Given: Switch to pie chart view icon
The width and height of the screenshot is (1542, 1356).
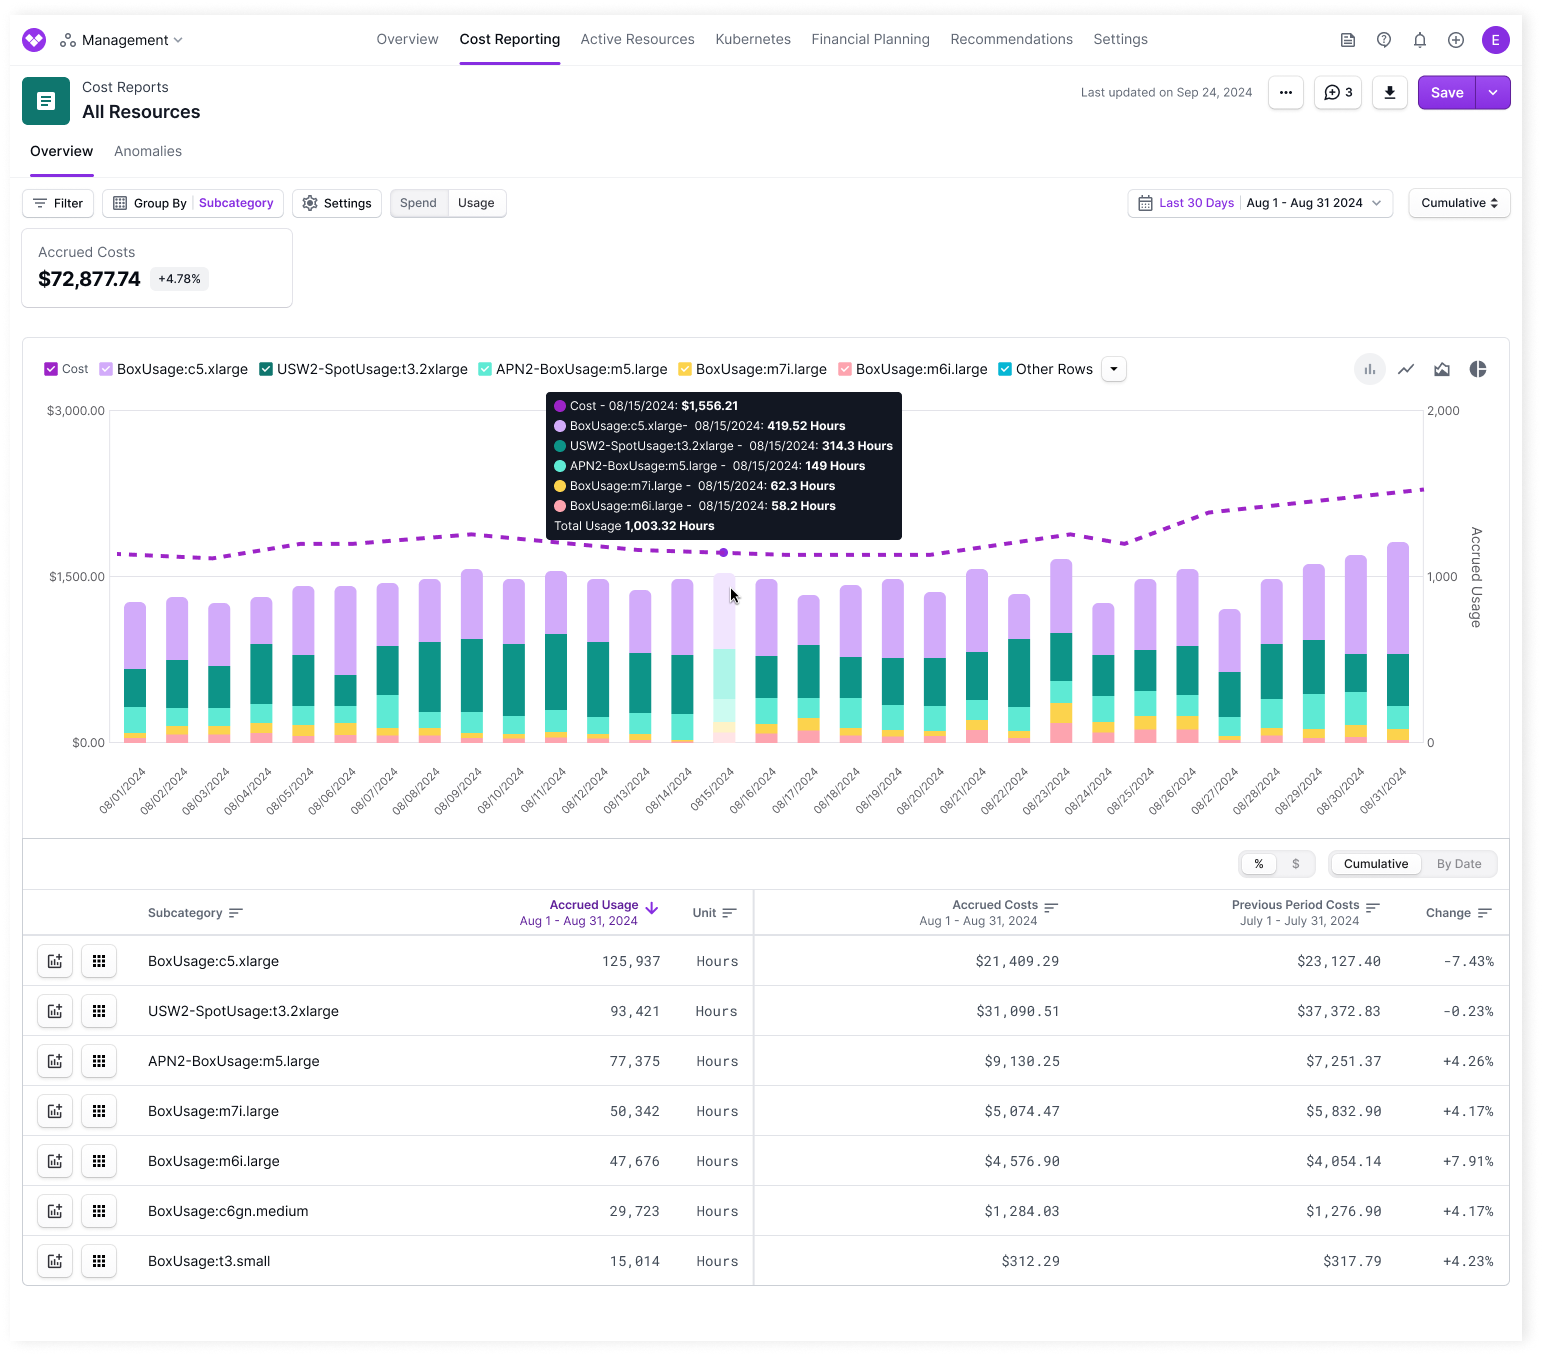Looking at the screenshot, I should pos(1478,369).
